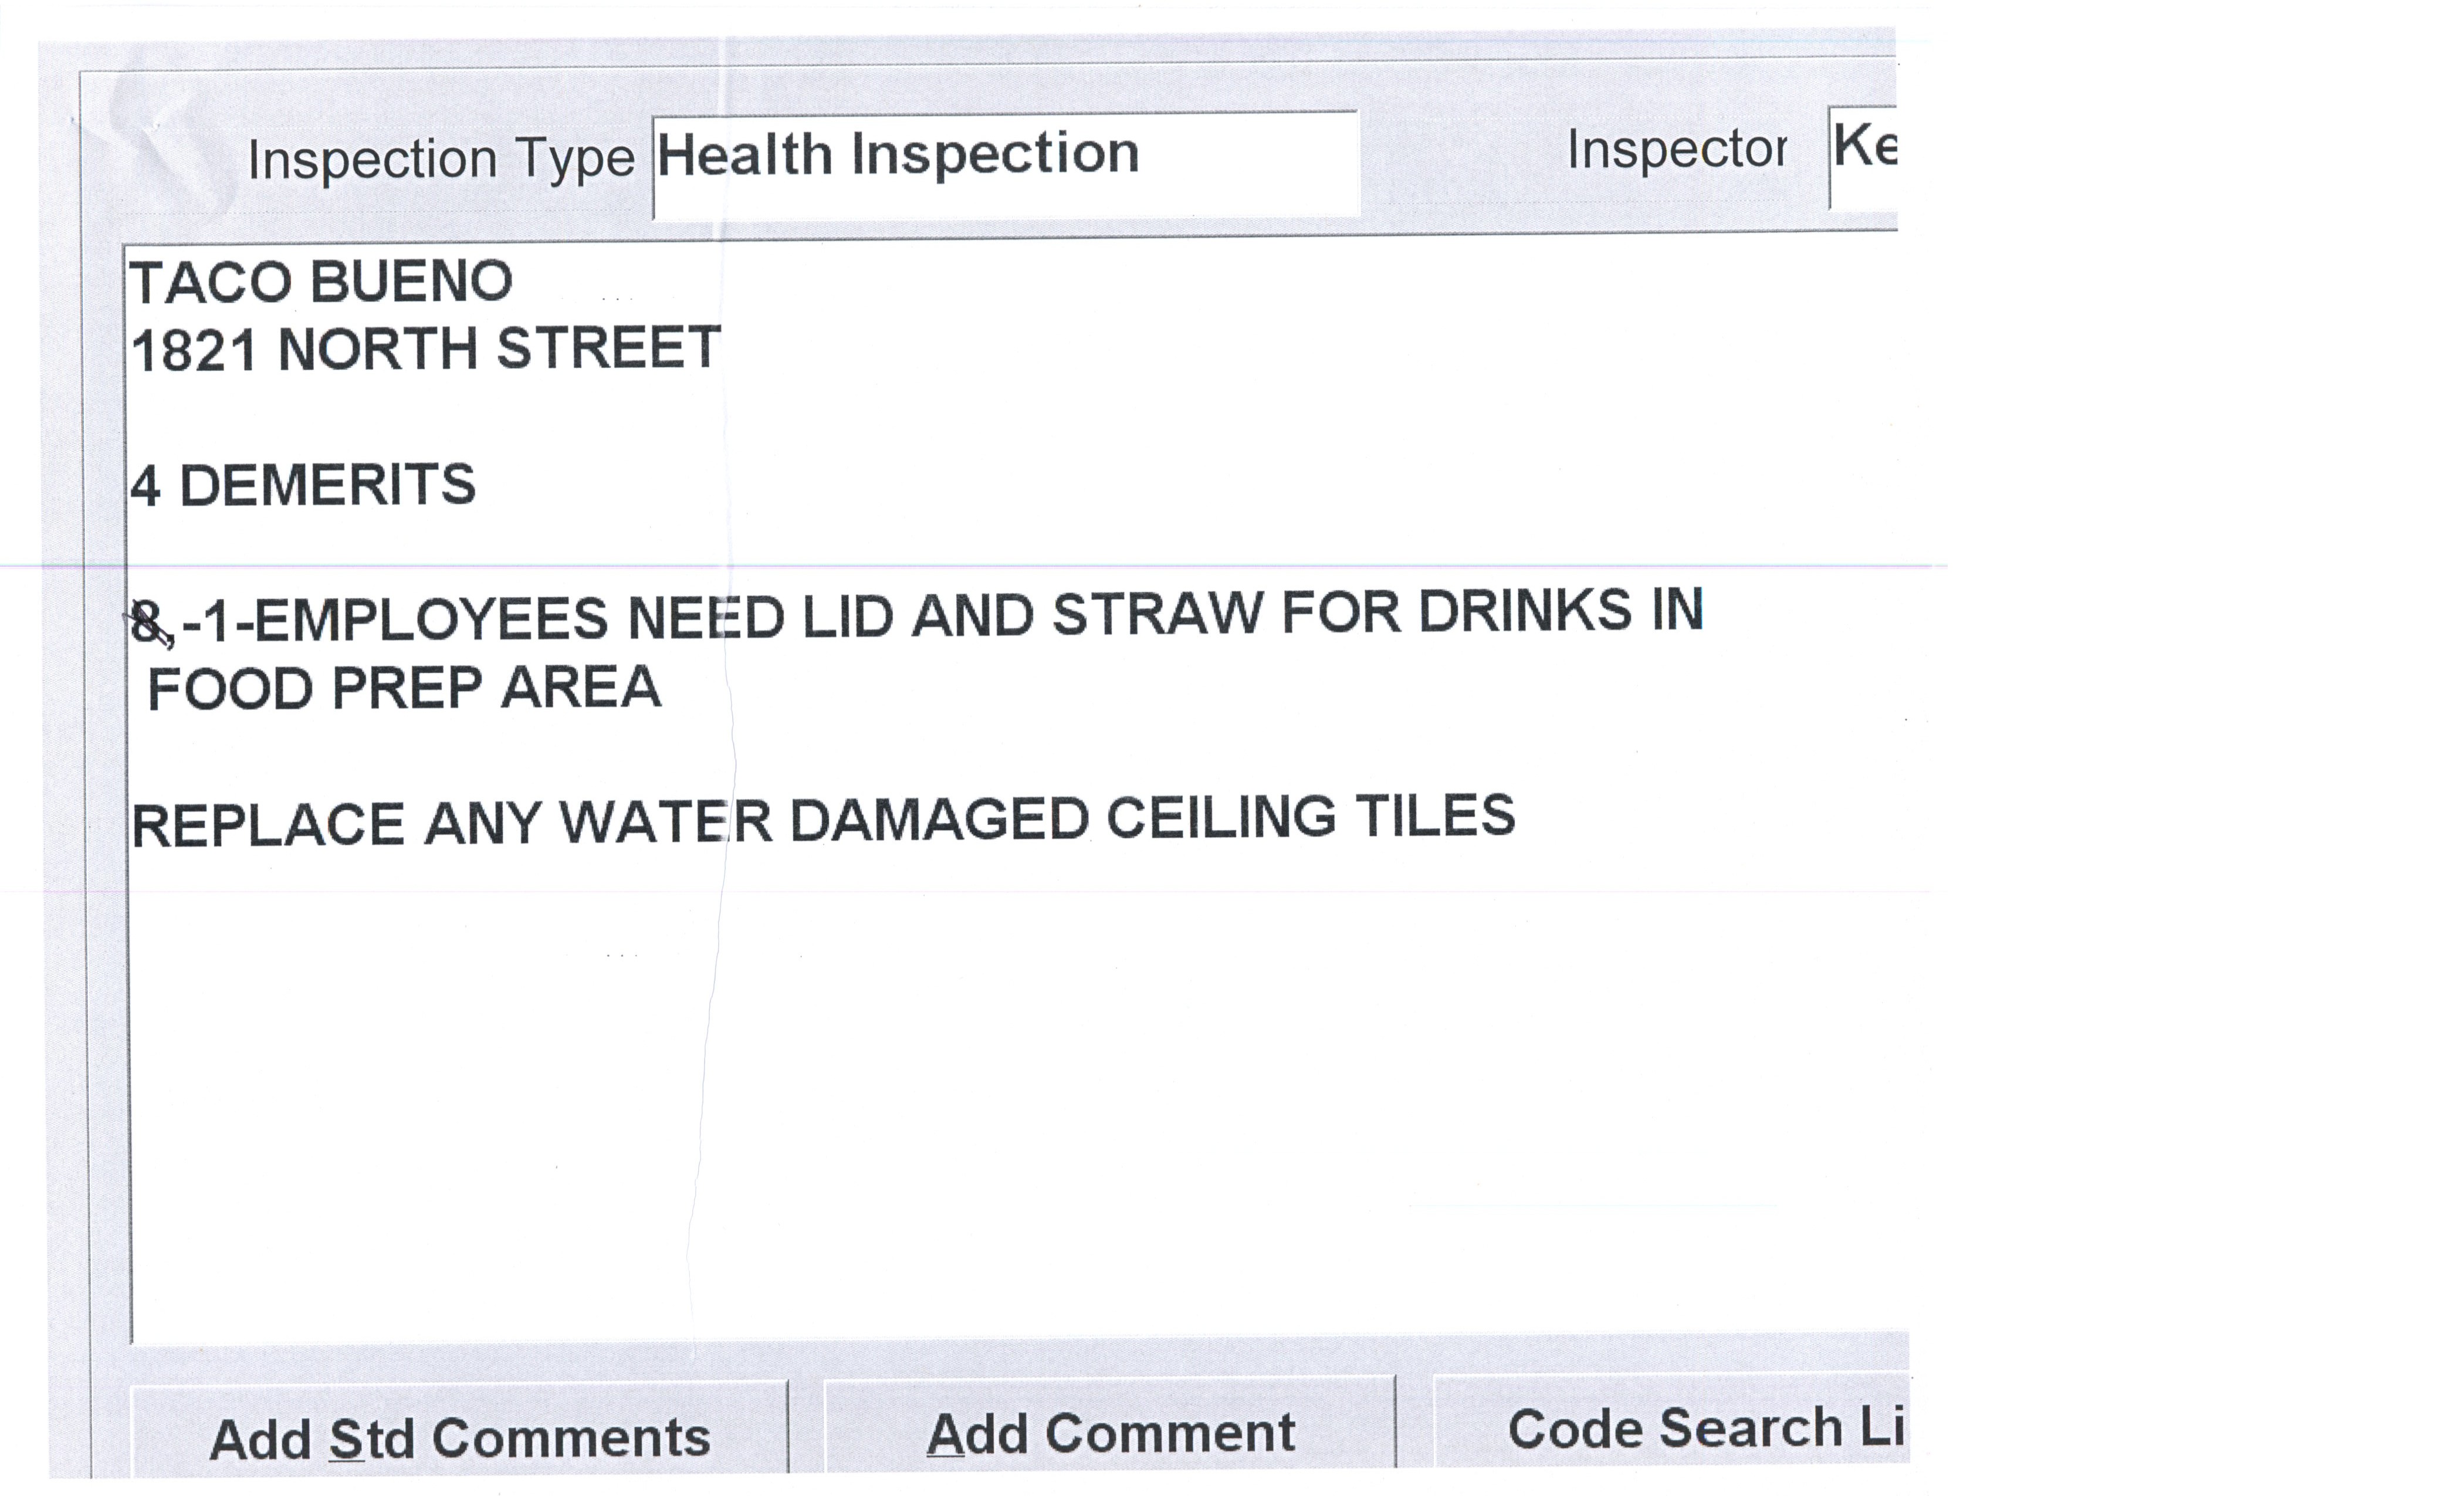Click the number 8 starting the violation line

coord(146,622)
